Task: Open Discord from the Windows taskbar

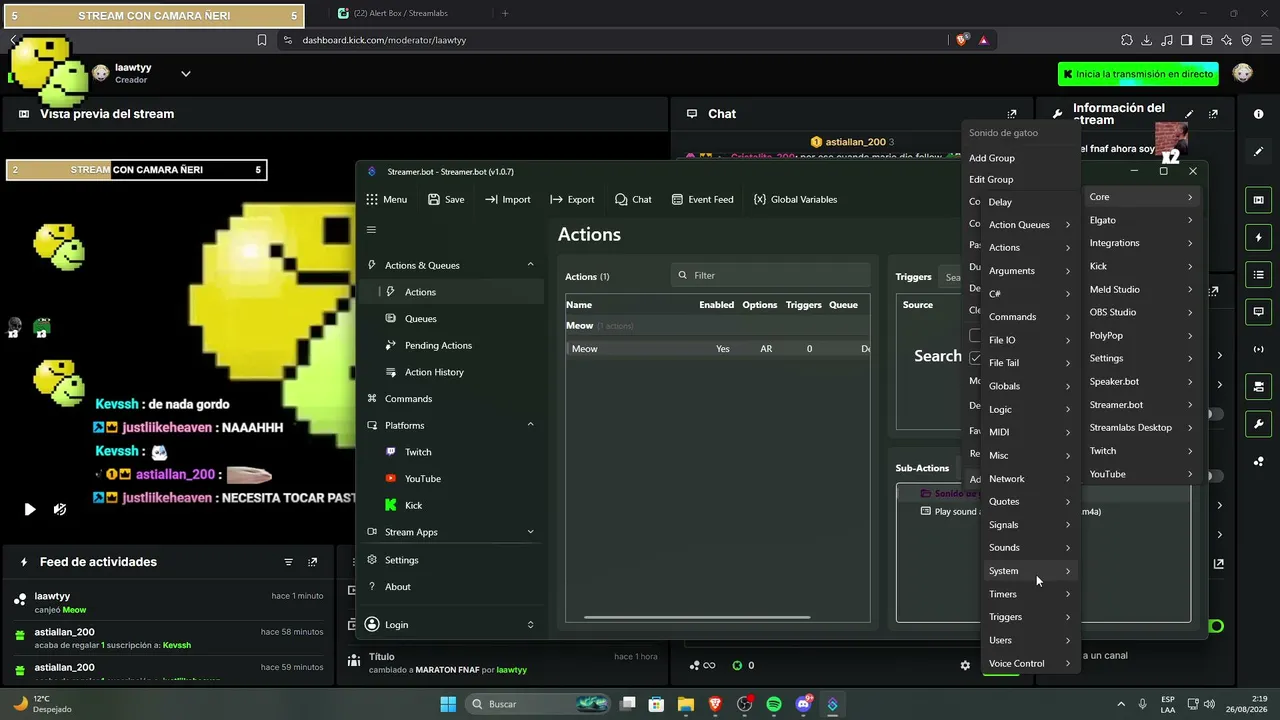Action: 803,704
